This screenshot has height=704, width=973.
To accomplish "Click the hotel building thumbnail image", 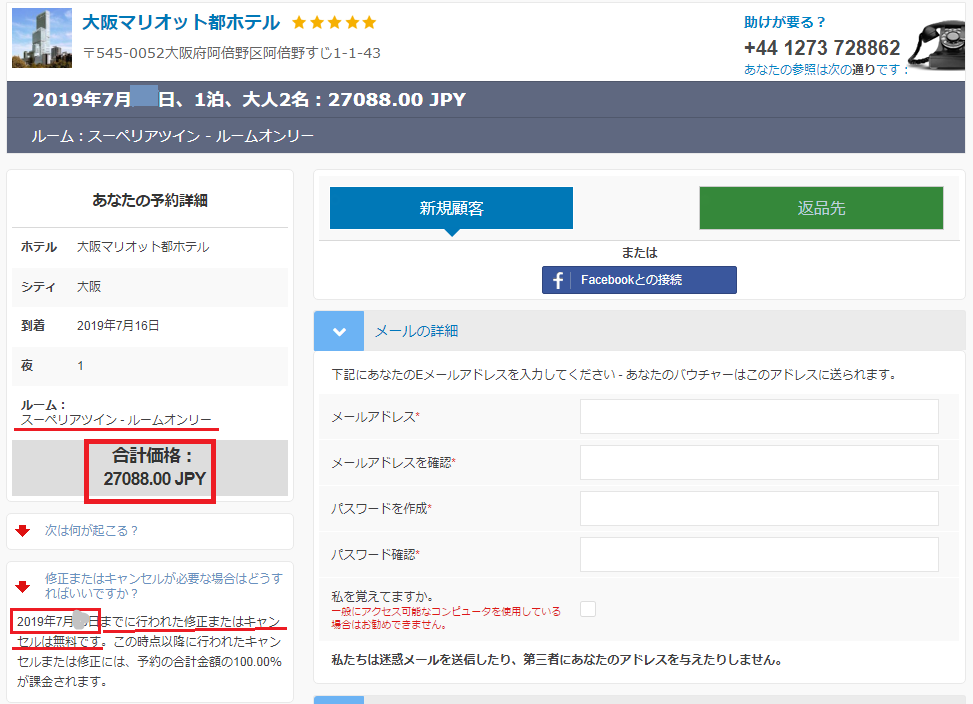I will tap(42, 38).
